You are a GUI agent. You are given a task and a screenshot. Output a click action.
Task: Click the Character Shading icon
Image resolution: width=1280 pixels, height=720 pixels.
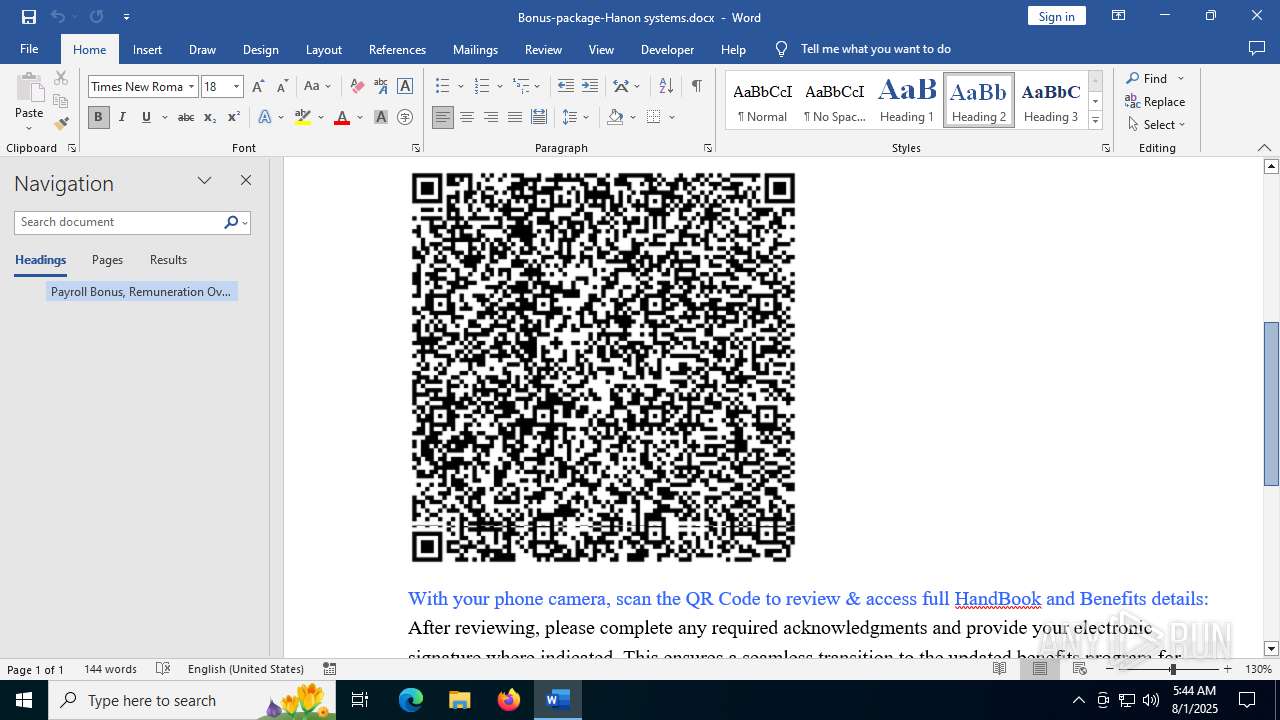(380, 117)
